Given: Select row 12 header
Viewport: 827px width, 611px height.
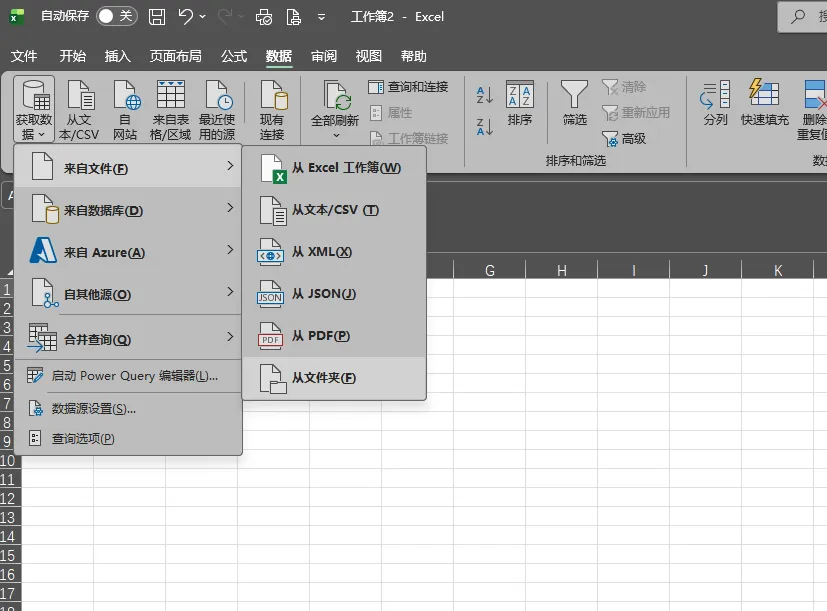Looking at the screenshot, I should (10, 498).
